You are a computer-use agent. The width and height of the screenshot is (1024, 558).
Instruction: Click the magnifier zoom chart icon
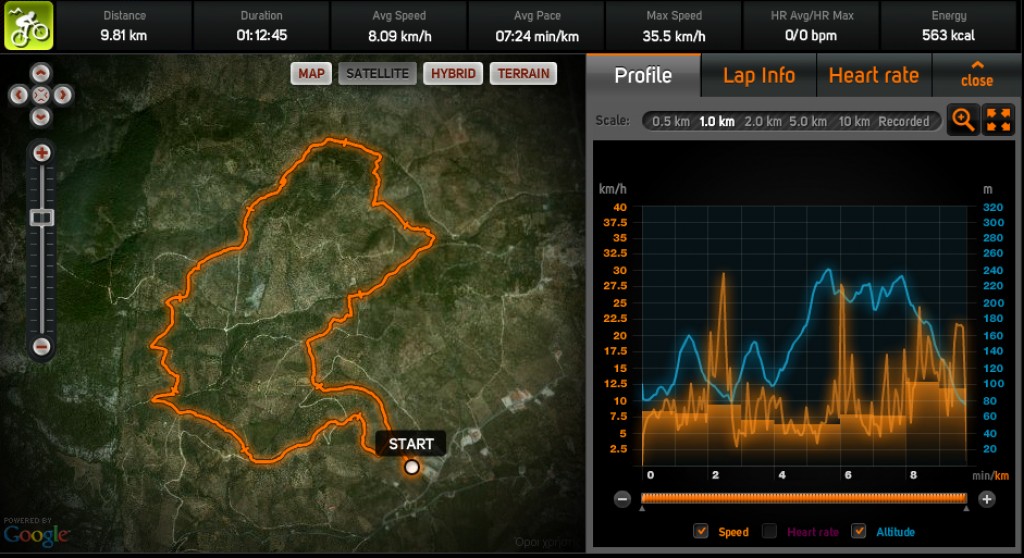click(x=963, y=120)
